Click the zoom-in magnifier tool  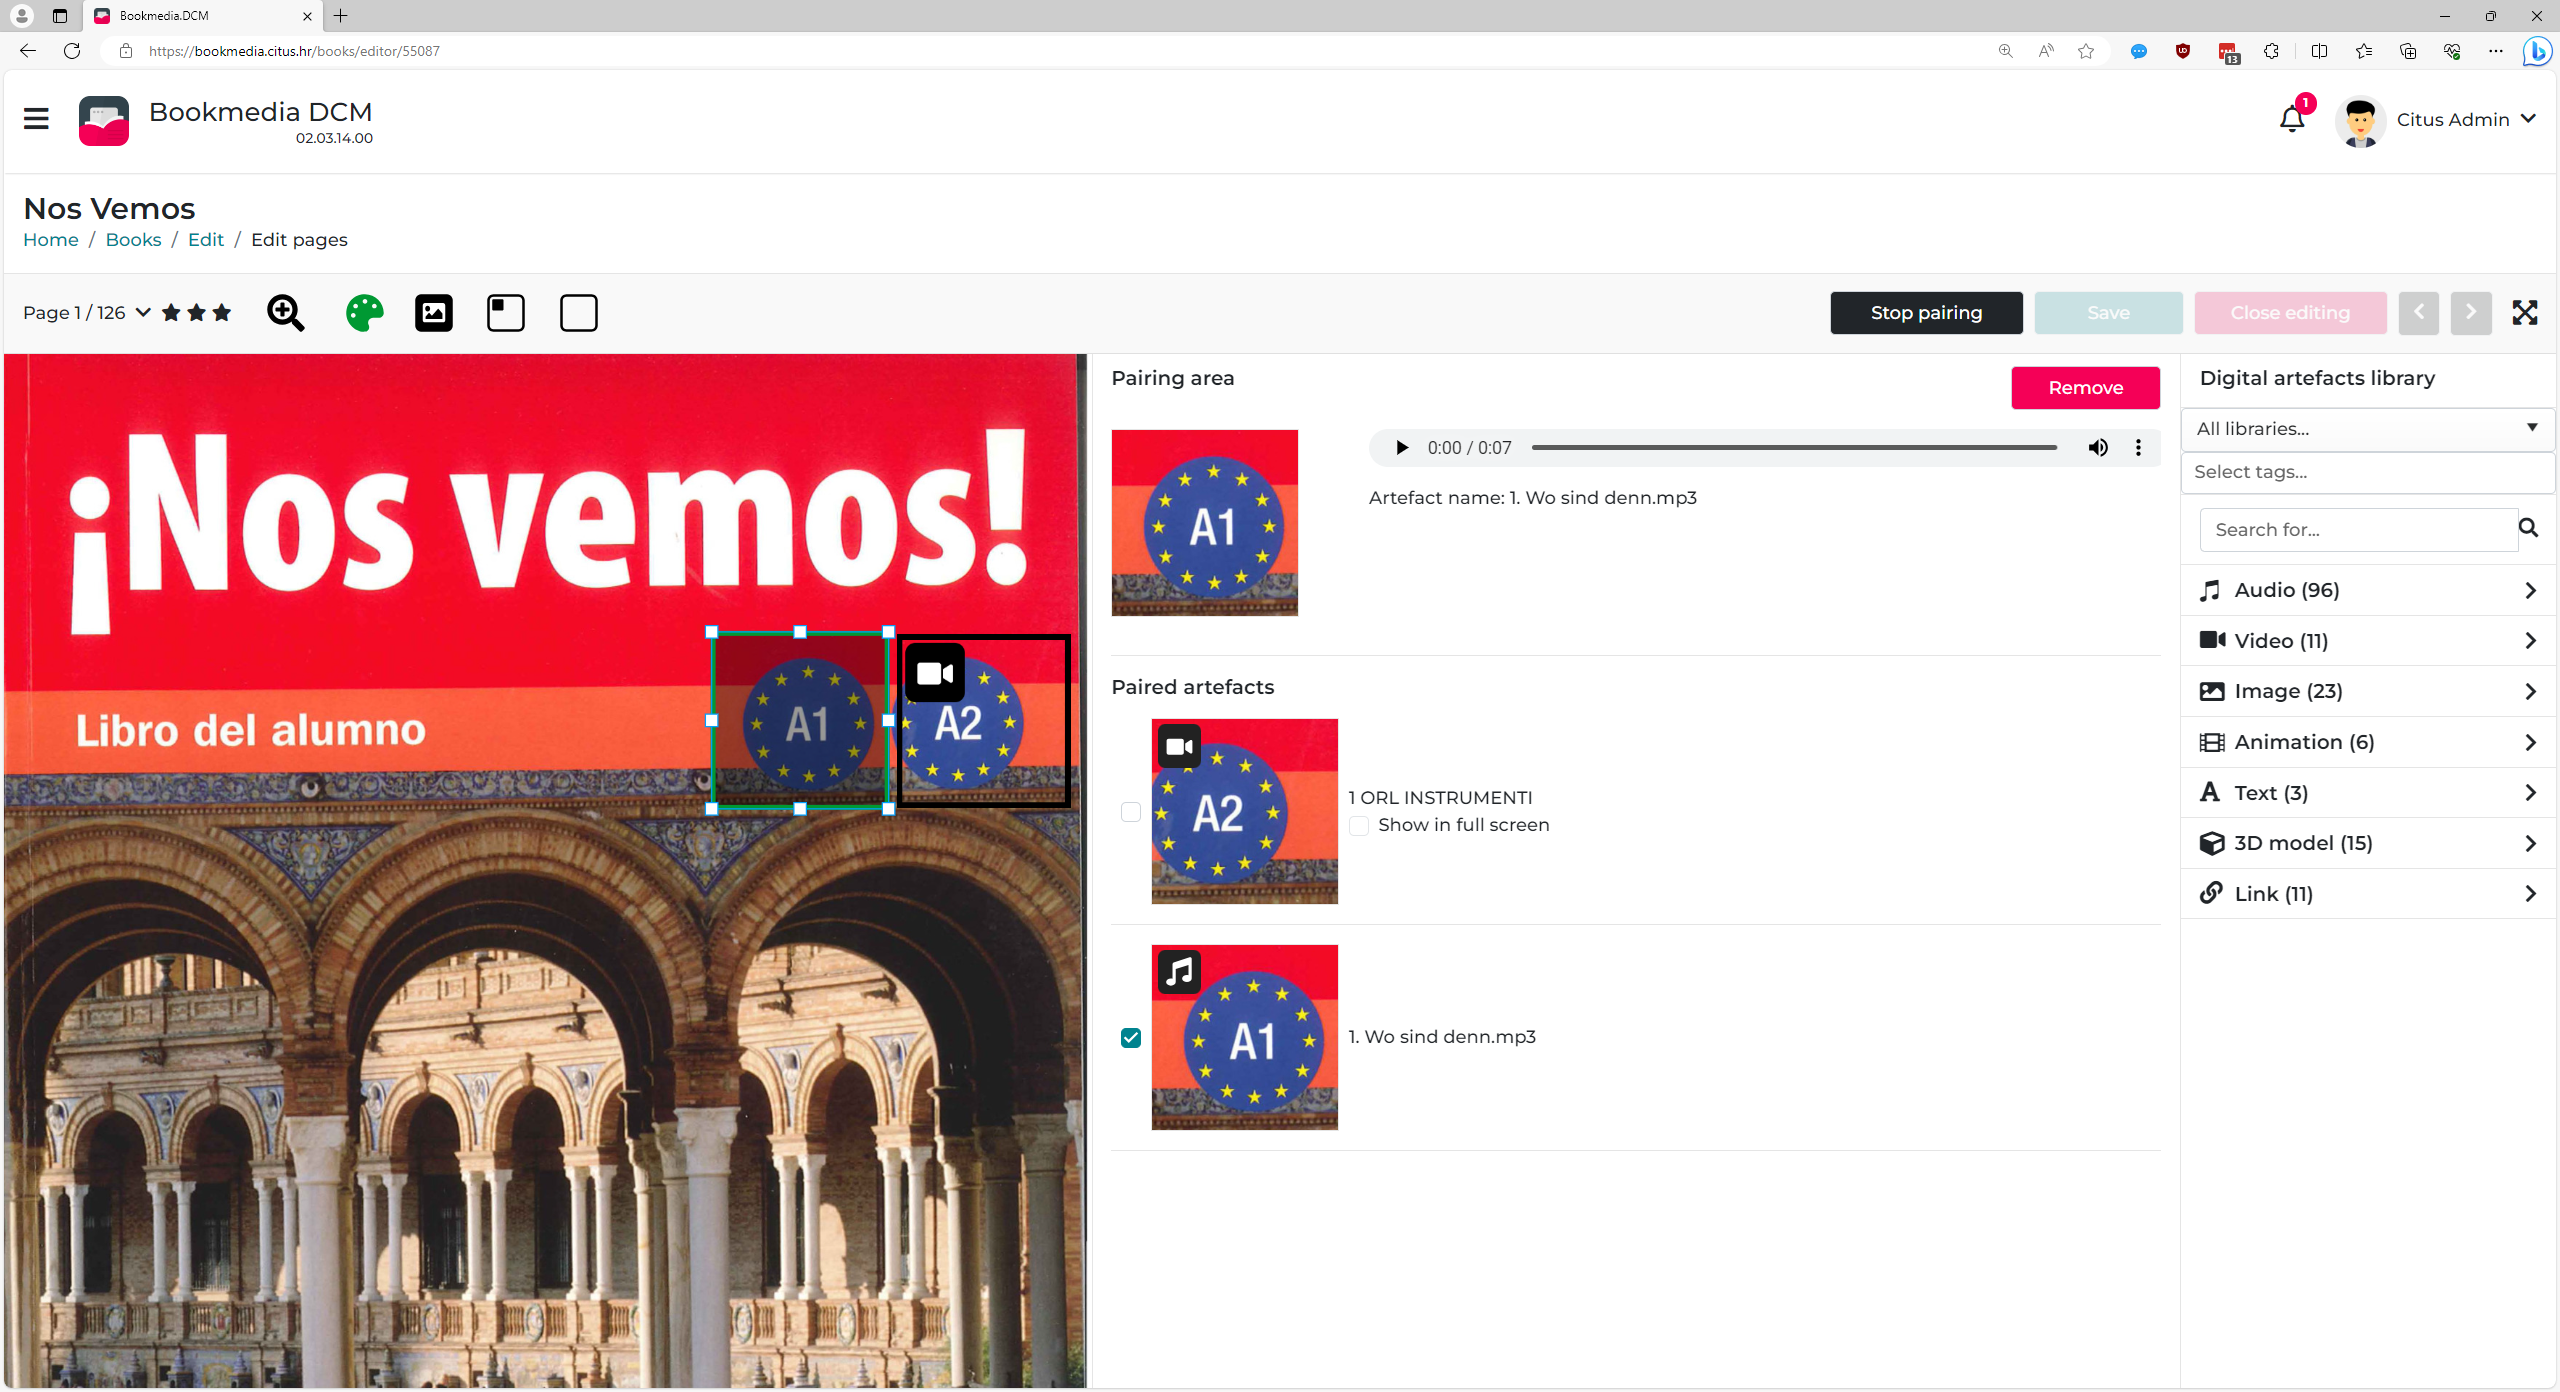click(285, 313)
